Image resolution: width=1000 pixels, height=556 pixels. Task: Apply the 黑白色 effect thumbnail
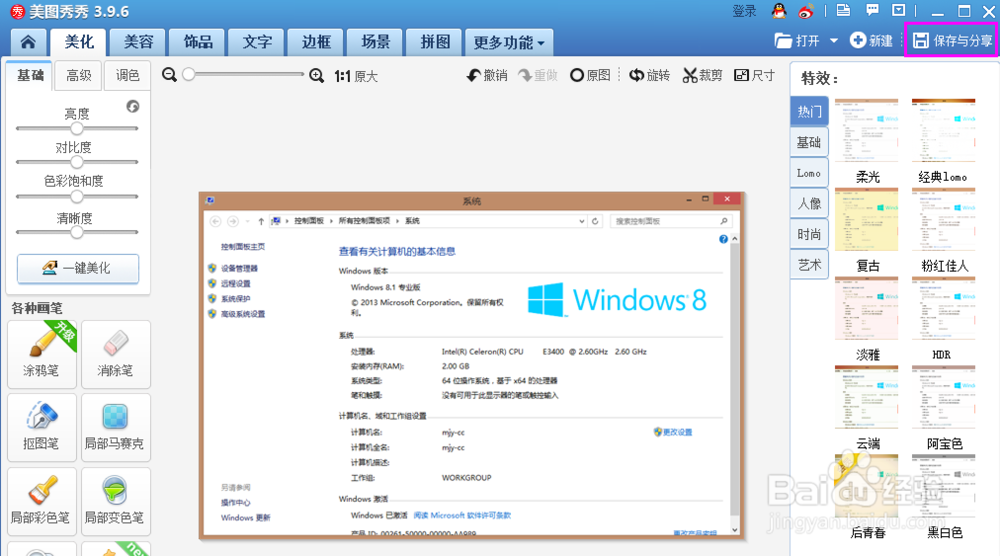point(943,486)
